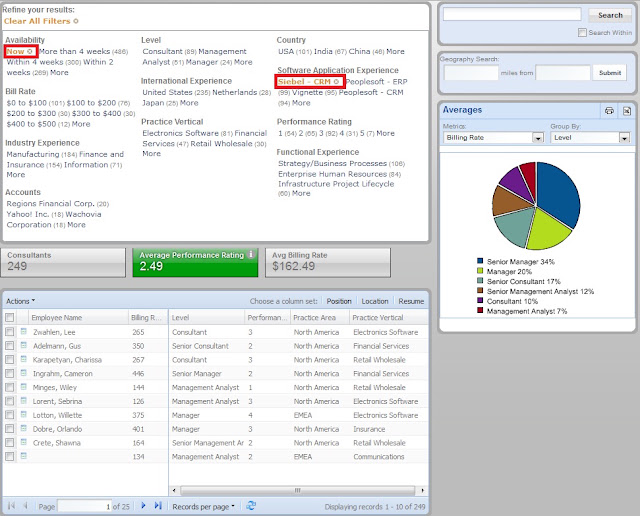Click the Senior Manager blue pie slice

tap(558, 192)
